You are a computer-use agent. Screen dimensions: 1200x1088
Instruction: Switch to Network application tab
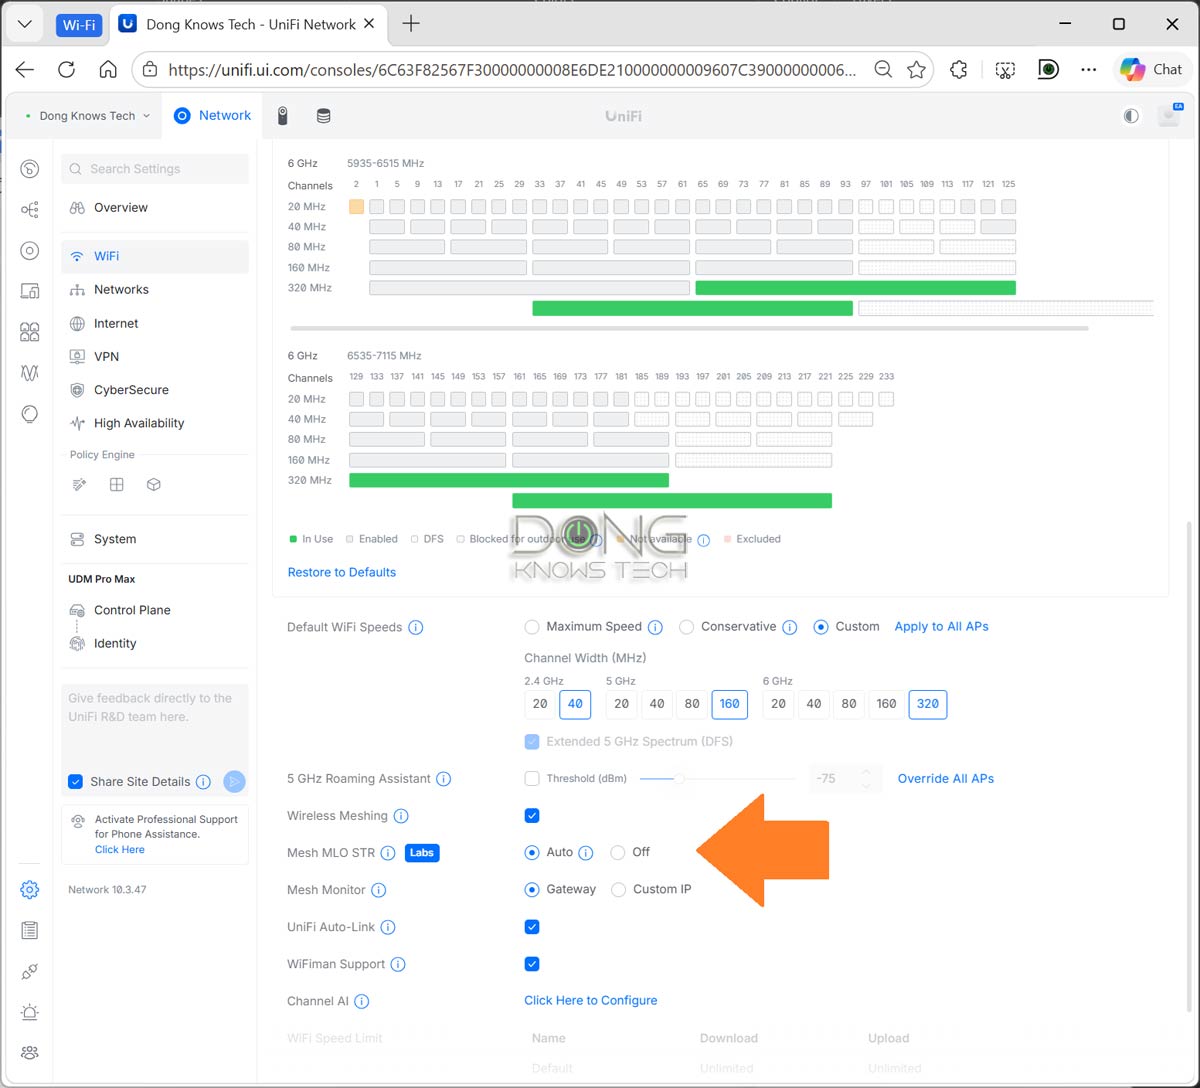212,116
